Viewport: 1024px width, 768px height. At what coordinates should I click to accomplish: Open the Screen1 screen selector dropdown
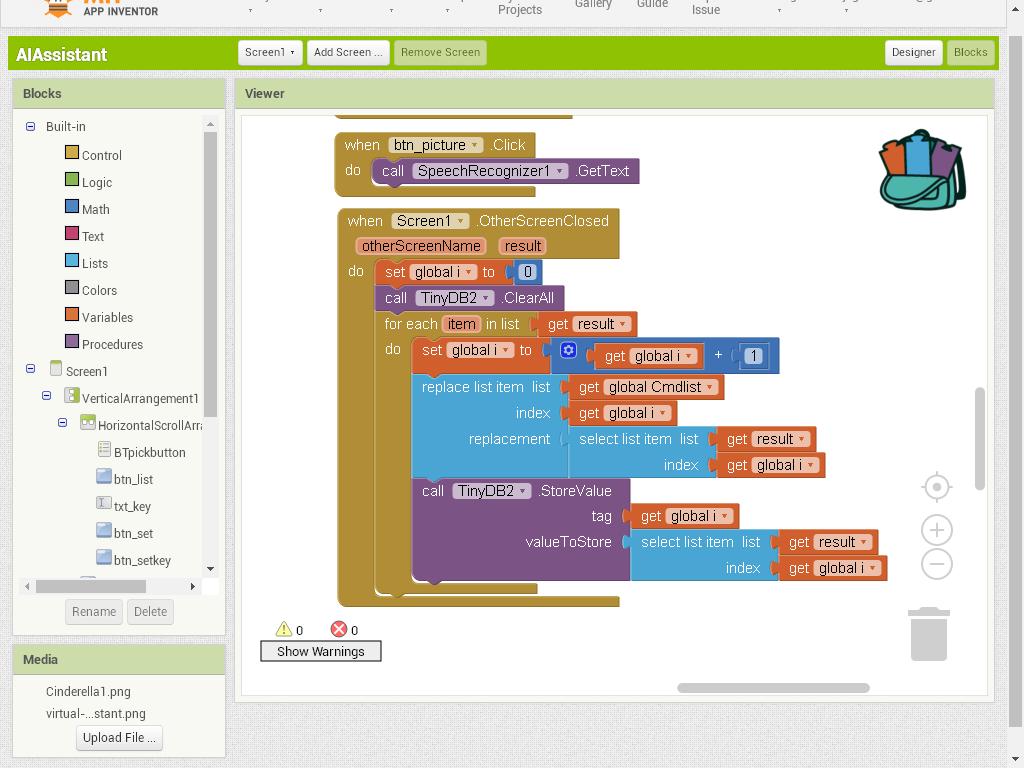tap(270, 52)
